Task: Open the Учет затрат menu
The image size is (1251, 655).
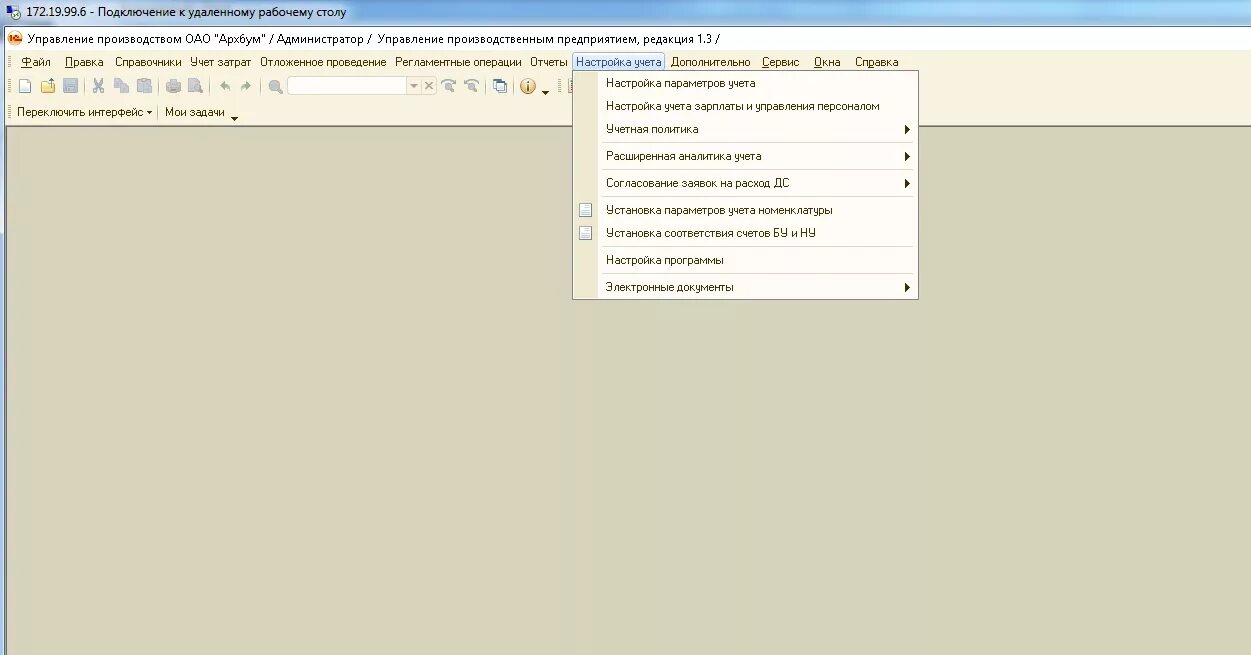Action: (220, 62)
